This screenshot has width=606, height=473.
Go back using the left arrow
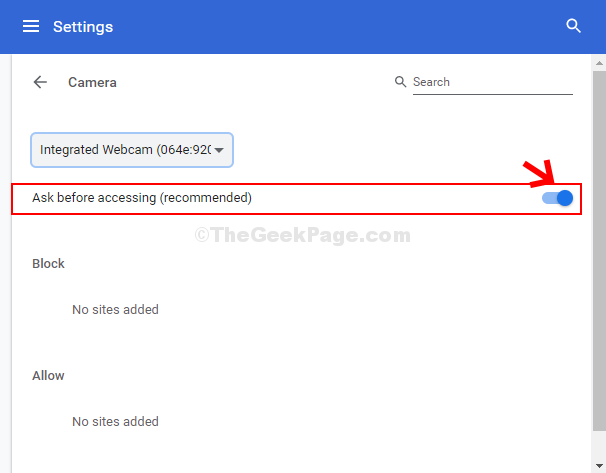coord(40,82)
